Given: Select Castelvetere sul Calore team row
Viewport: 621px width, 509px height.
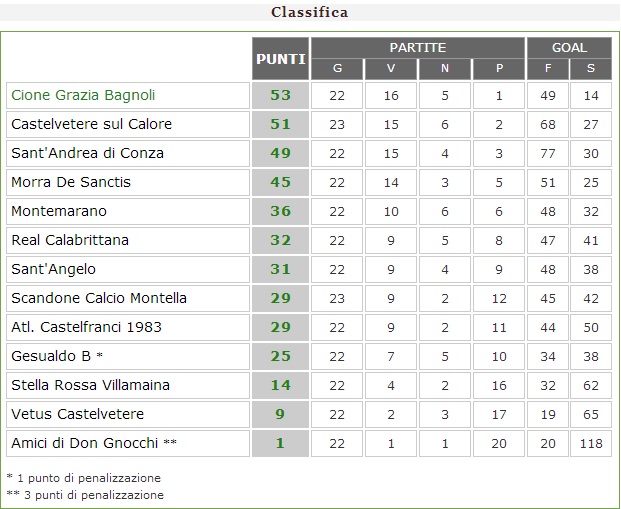Looking at the screenshot, I should (91, 125).
